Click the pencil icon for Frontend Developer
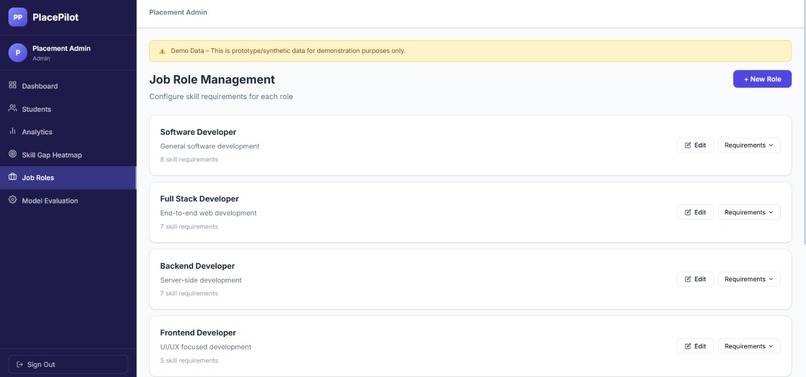Image resolution: width=806 pixels, height=377 pixels. tap(688, 347)
